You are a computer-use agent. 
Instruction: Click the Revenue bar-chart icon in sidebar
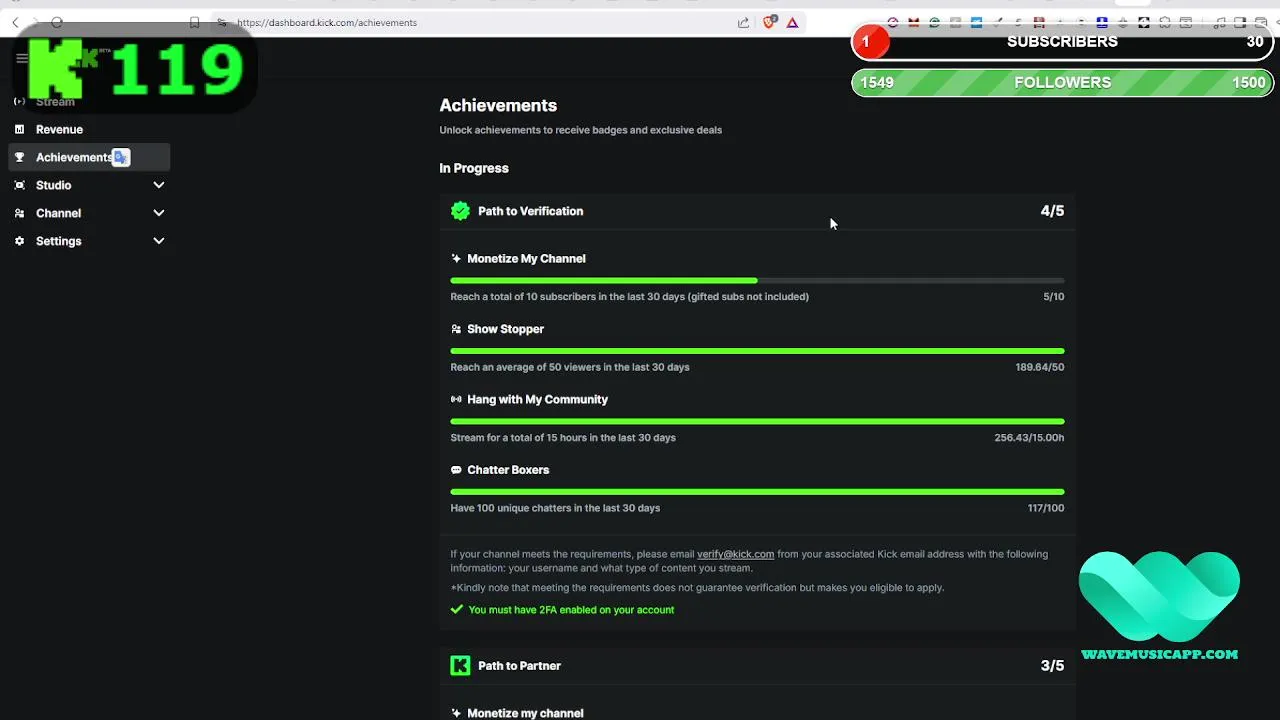click(19, 129)
